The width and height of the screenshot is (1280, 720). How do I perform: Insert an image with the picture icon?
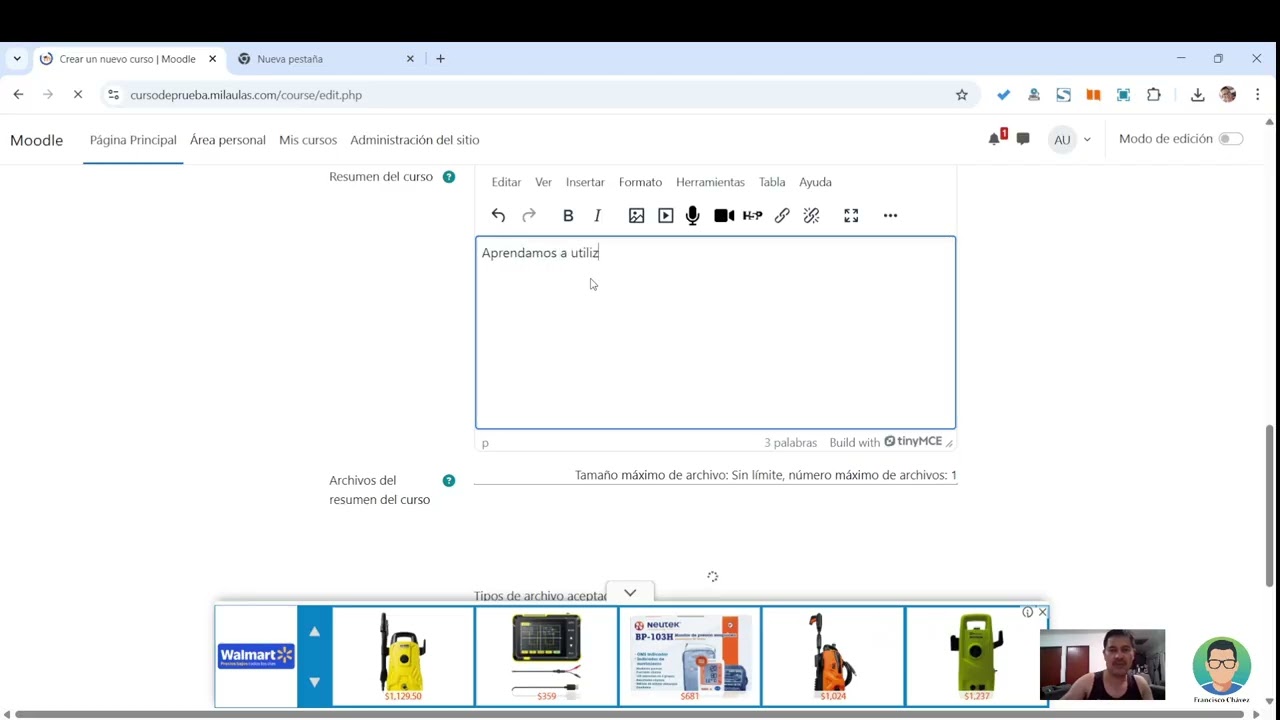tap(636, 215)
